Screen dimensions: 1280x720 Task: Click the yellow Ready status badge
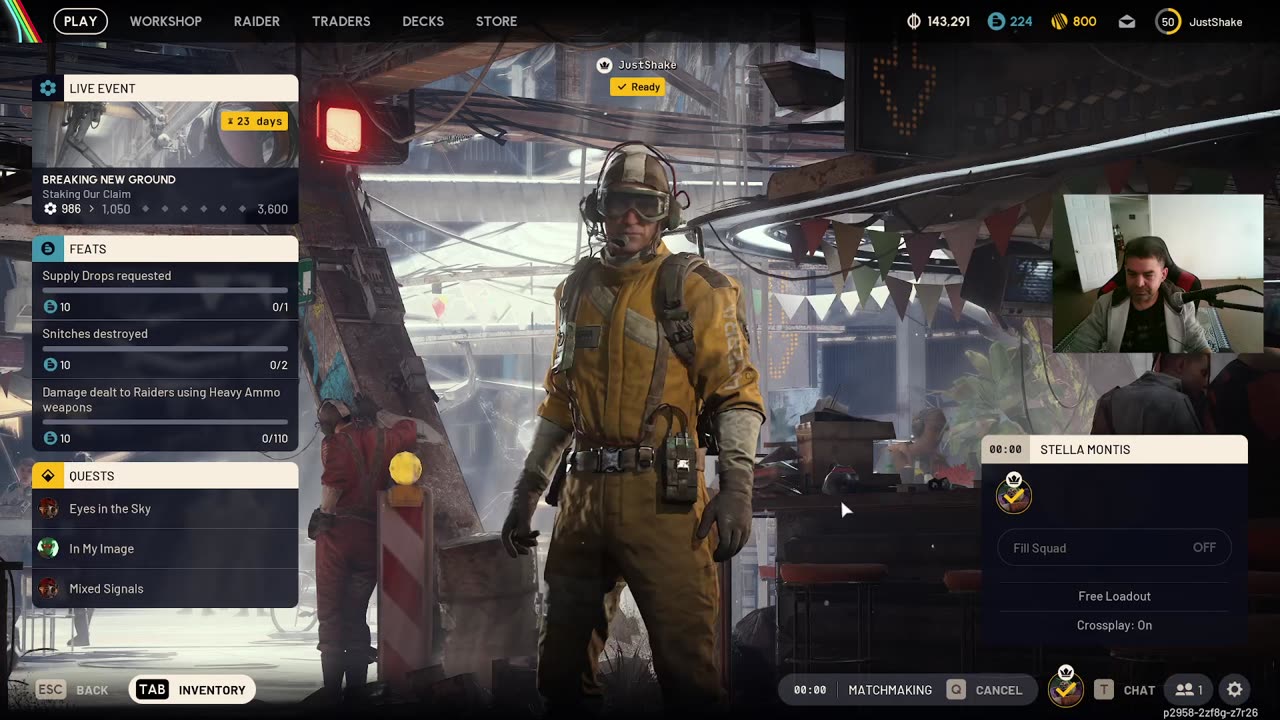(637, 87)
